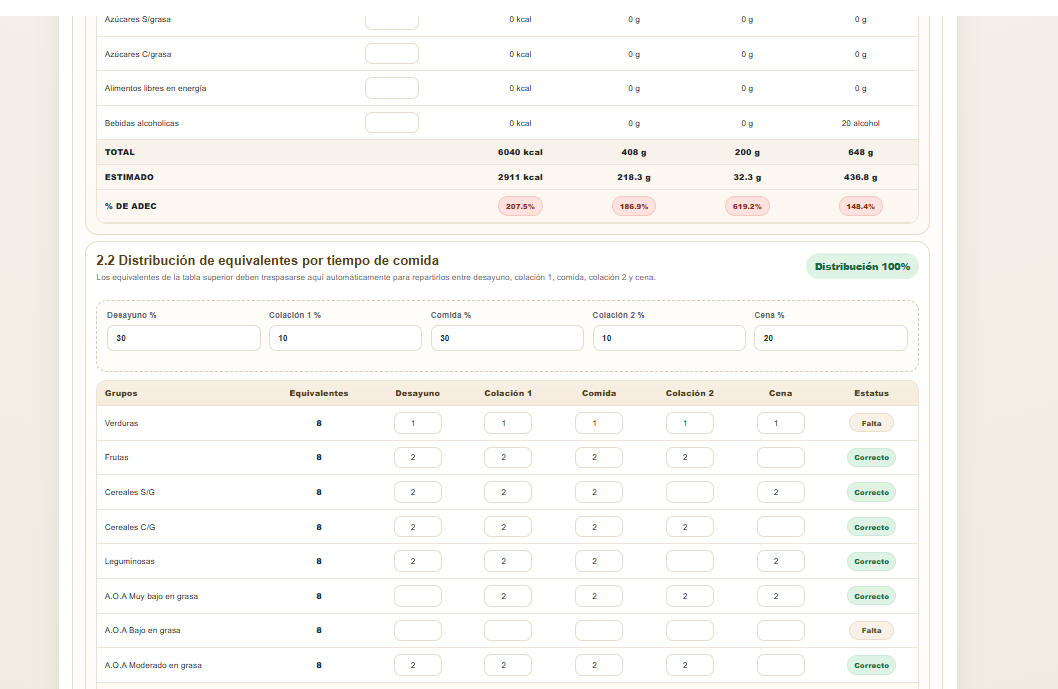Click the Cereales S/G Colación 2 cell

point(690,492)
